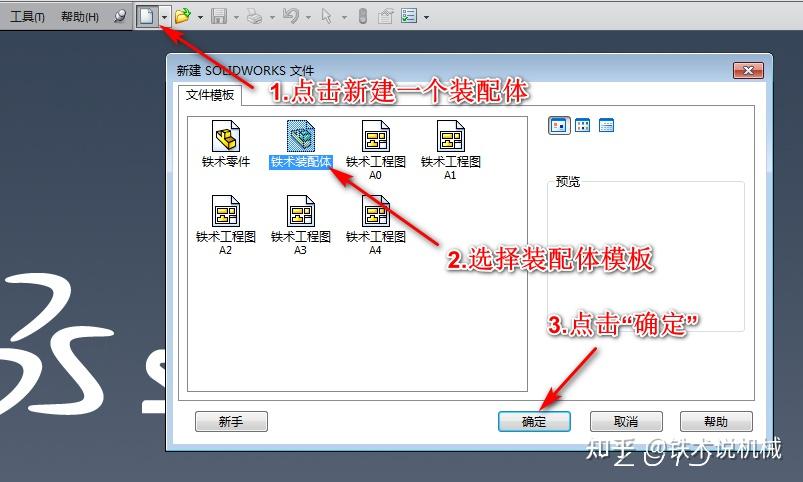Open the Tools (工具) menu
This screenshot has height=482, width=803.
coord(27,17)
